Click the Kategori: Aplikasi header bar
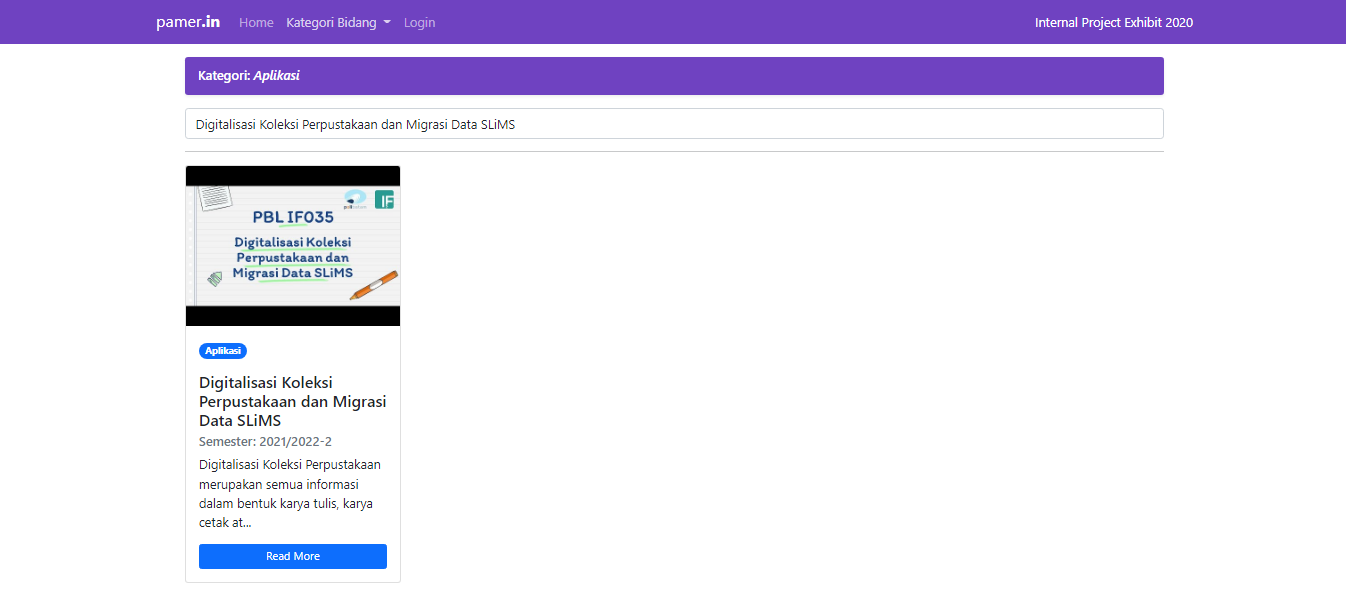This screenshot has height=614, width=1346. pos(674,76)
